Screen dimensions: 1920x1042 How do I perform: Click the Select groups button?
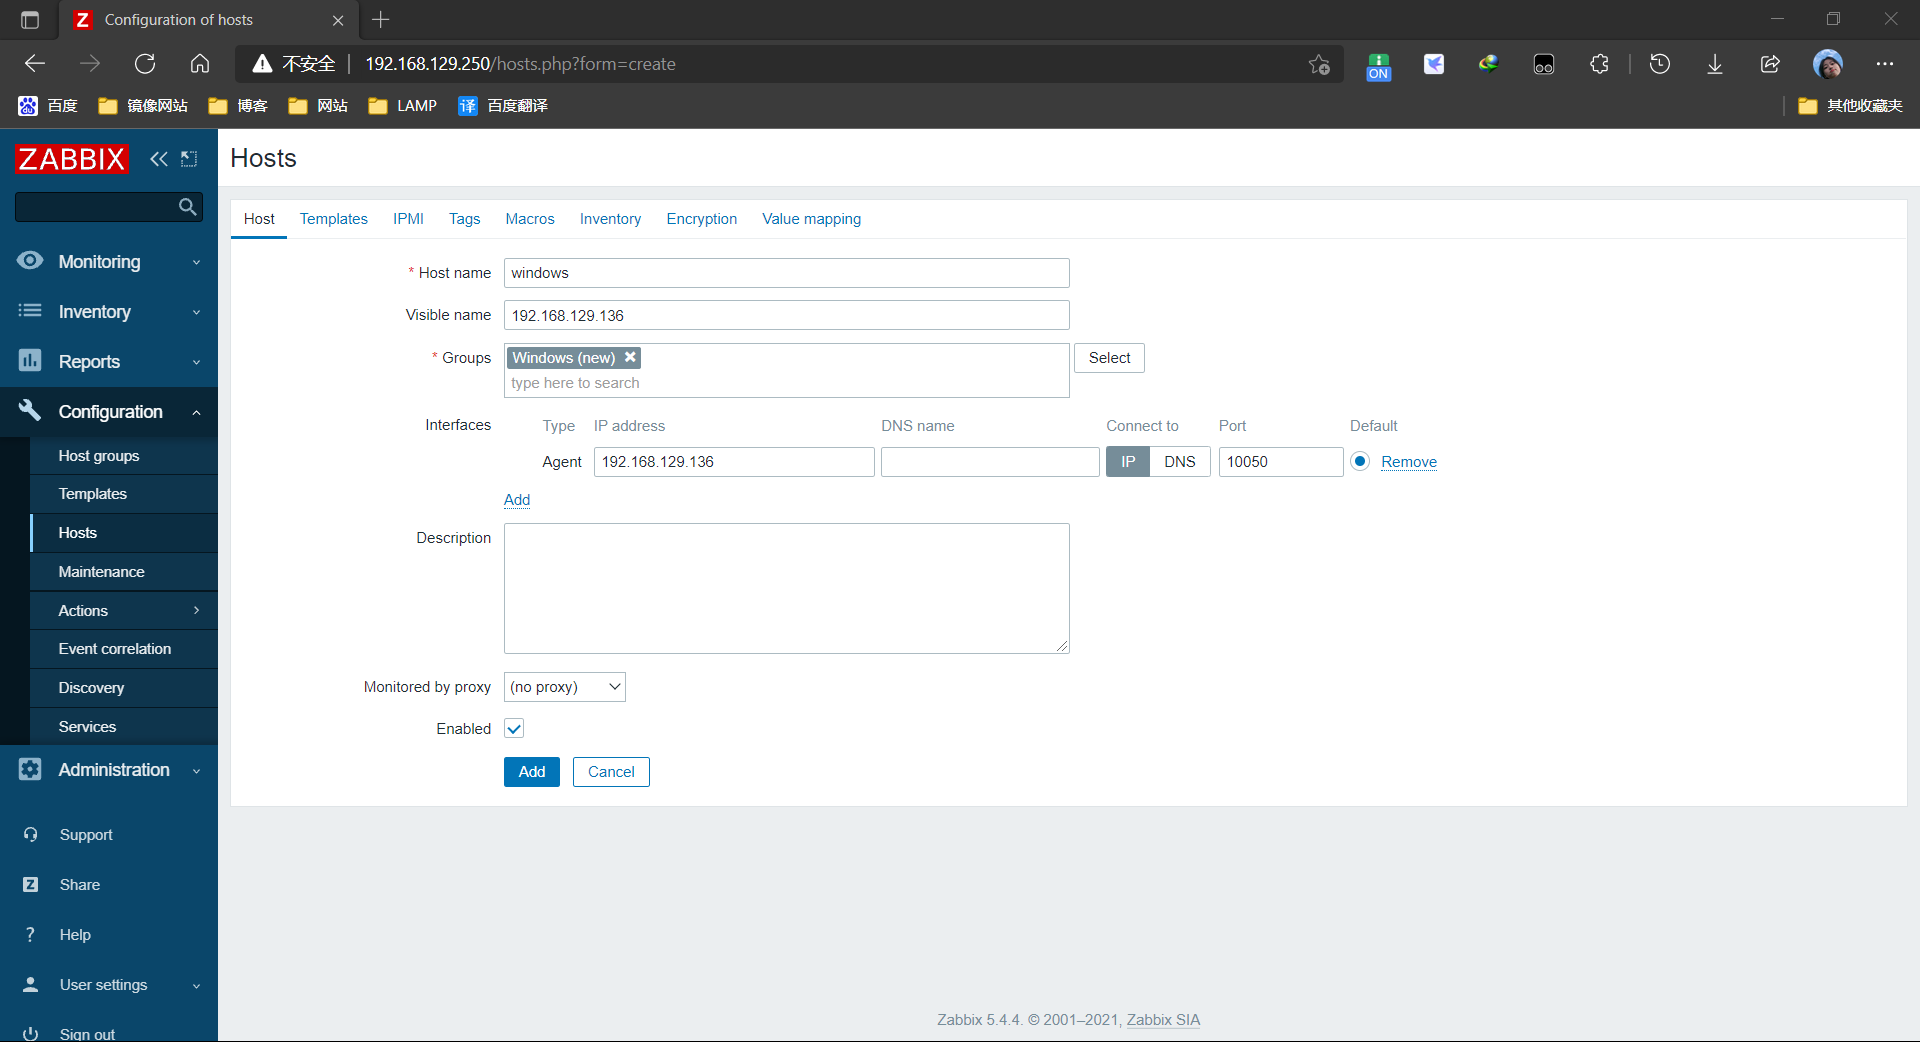pyautogui.click(x=1109, y=358)
